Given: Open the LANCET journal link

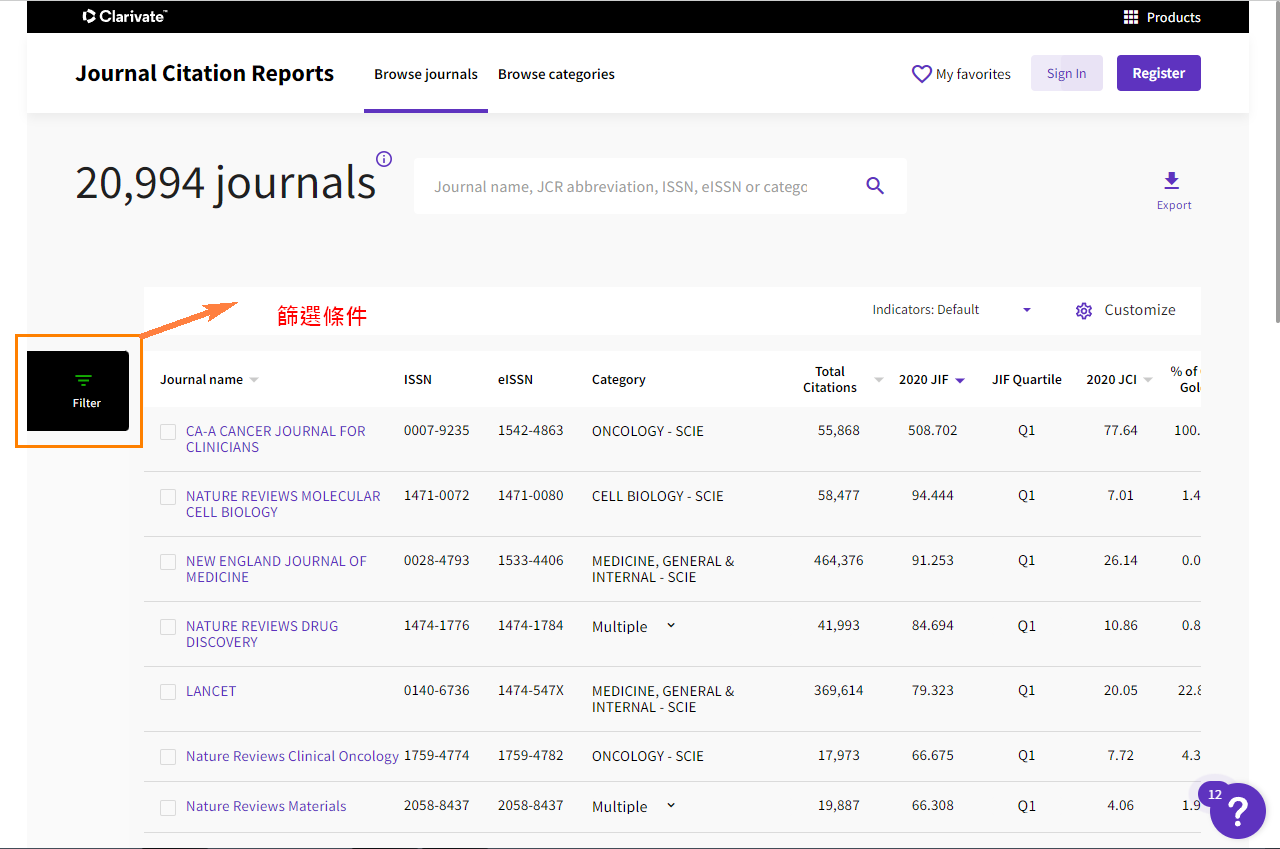Looking at the screenshot, I should click(211, 691).
